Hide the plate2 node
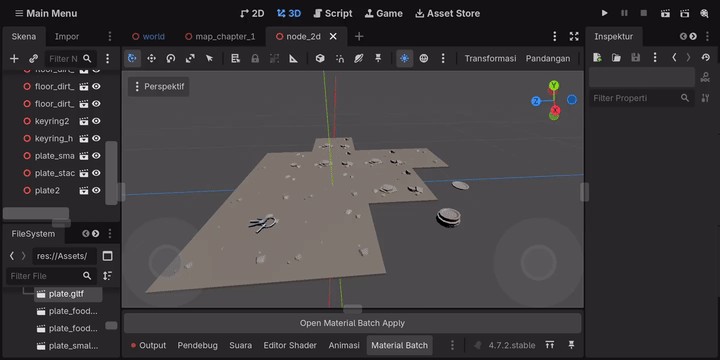Image resolution: width=720 pixels, height=360 pixels. [96, 191]
